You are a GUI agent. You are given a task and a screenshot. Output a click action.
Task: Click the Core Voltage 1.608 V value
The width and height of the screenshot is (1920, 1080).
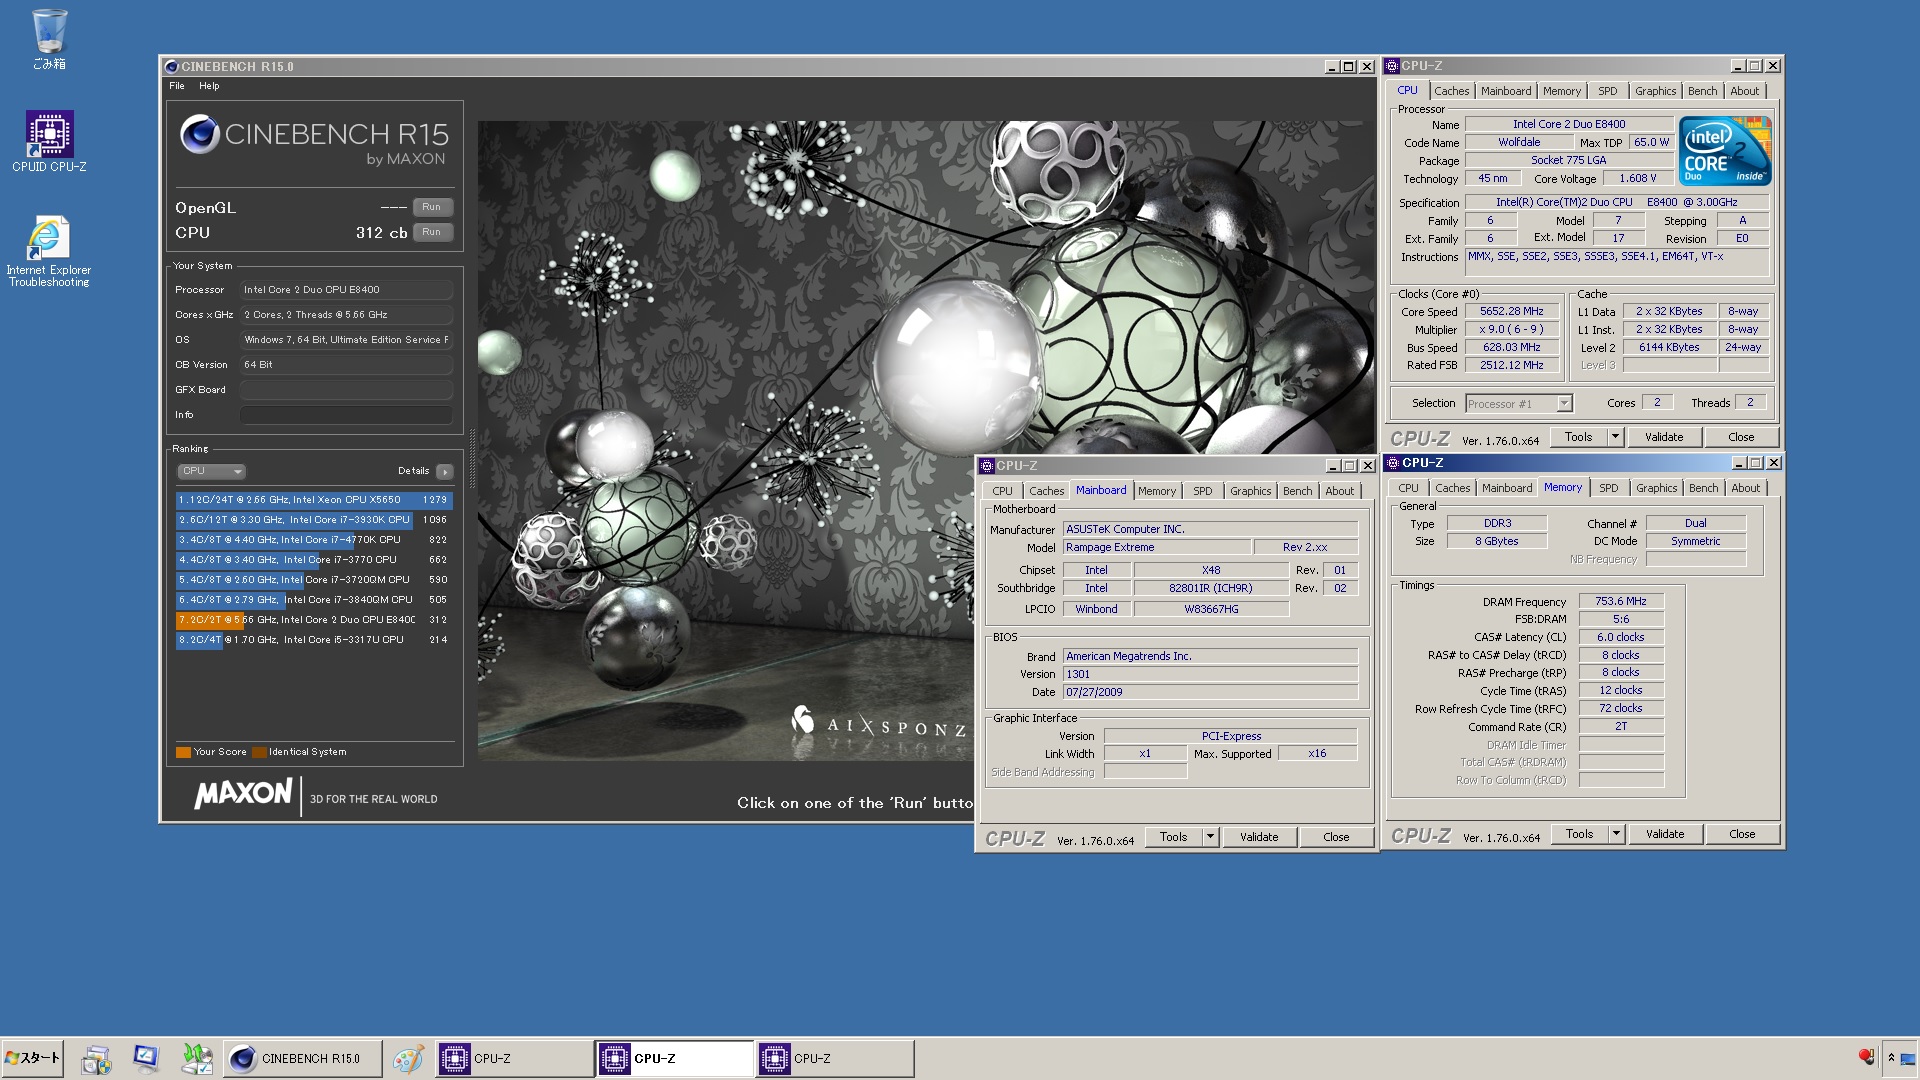tap(1637, 179)
